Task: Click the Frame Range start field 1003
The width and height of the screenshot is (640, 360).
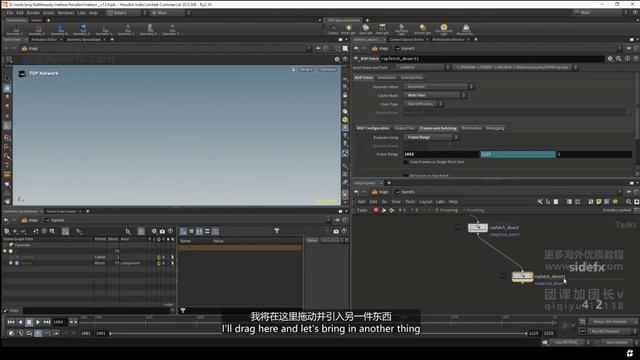Action: [x=441, y=154]
